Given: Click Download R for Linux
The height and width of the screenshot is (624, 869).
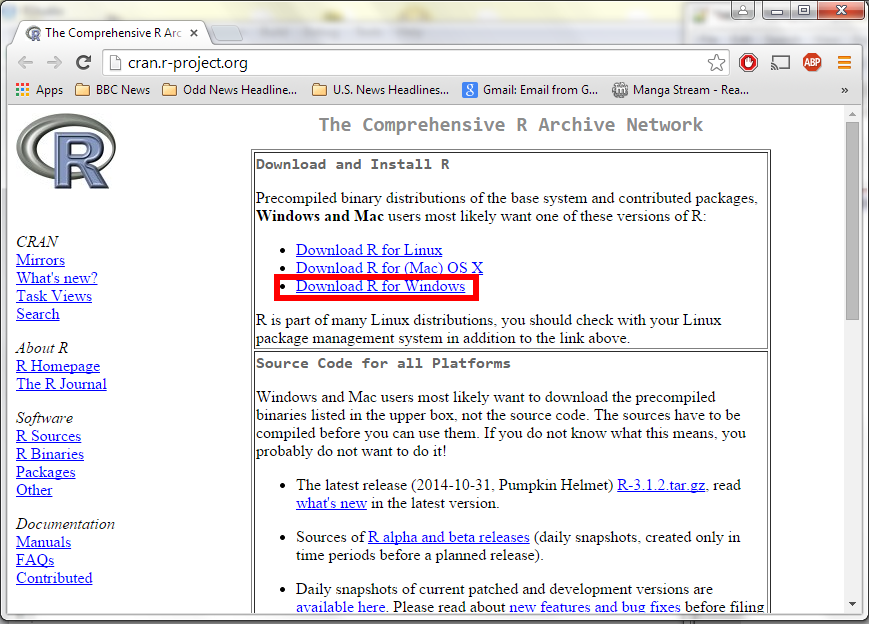Looking at the screenshot, I should [369, 250].
